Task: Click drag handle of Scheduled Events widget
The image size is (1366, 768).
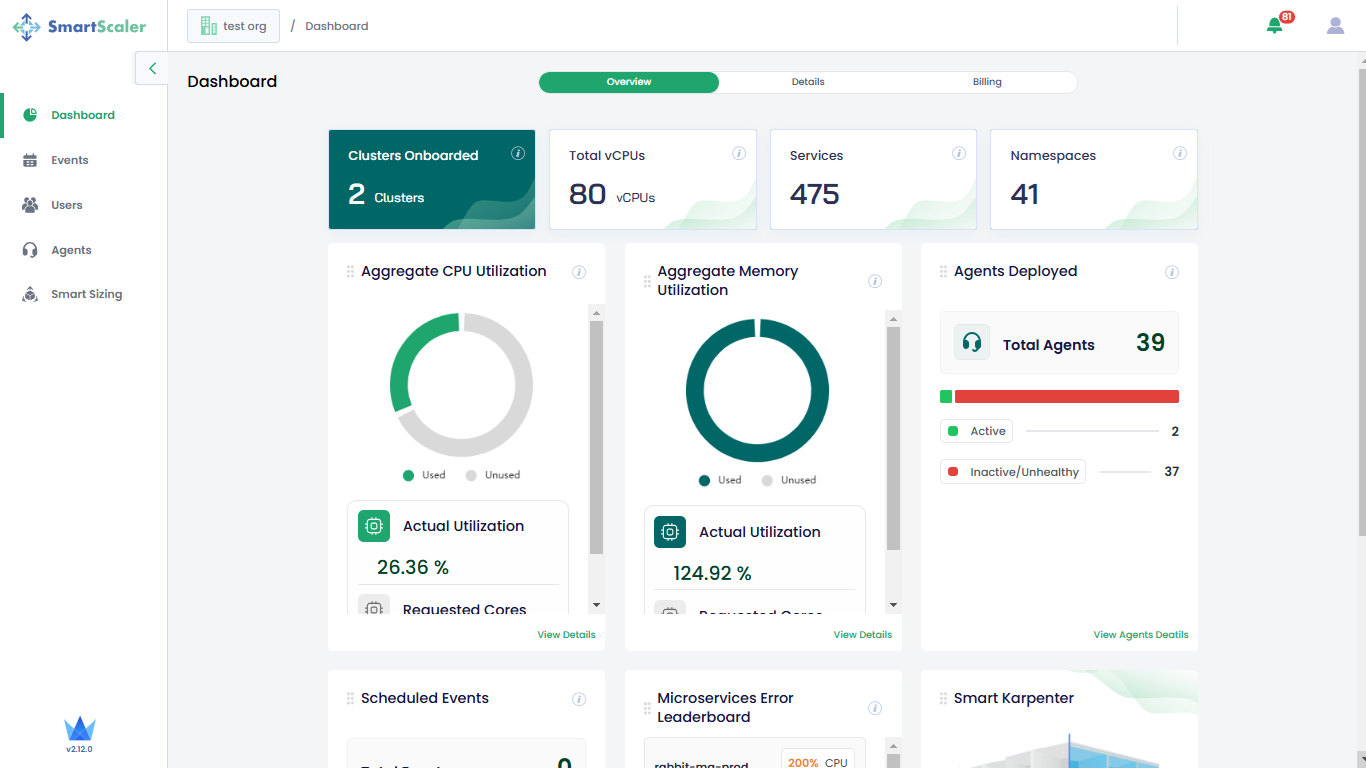Action: click(350, 699)
